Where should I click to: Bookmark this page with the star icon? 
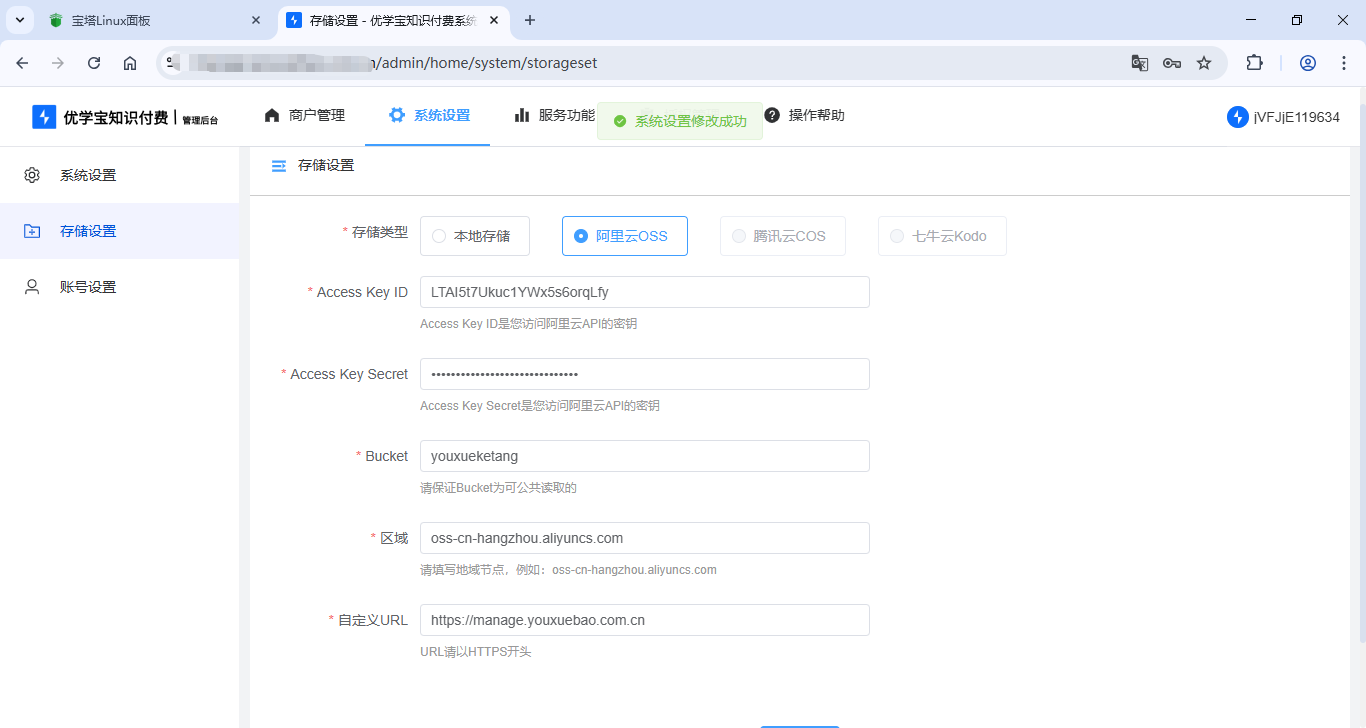pos(1204,63)
